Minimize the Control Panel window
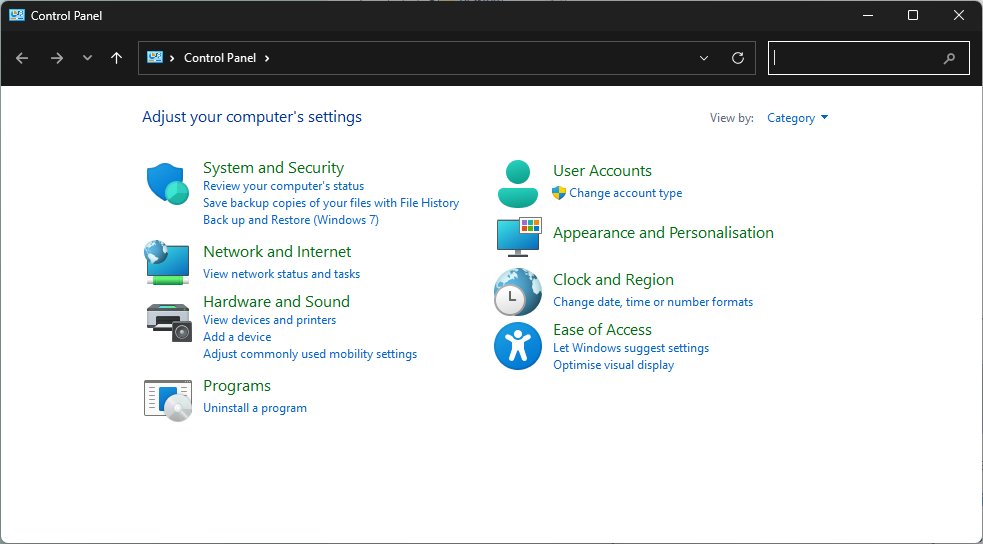 point(868,15)
